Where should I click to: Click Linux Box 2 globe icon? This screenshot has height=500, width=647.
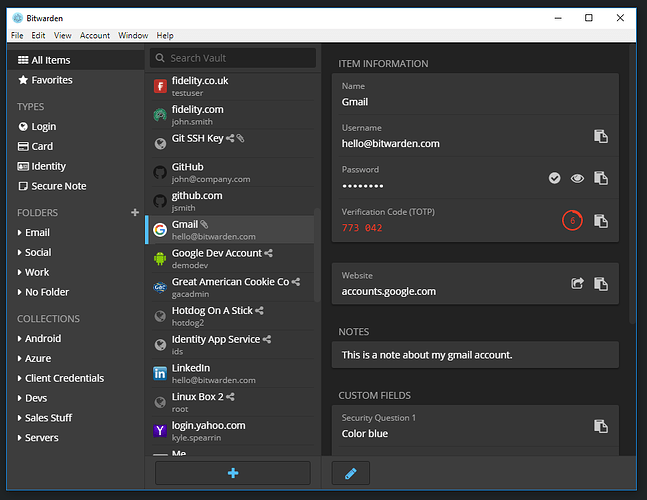click(x=160, y=402)
